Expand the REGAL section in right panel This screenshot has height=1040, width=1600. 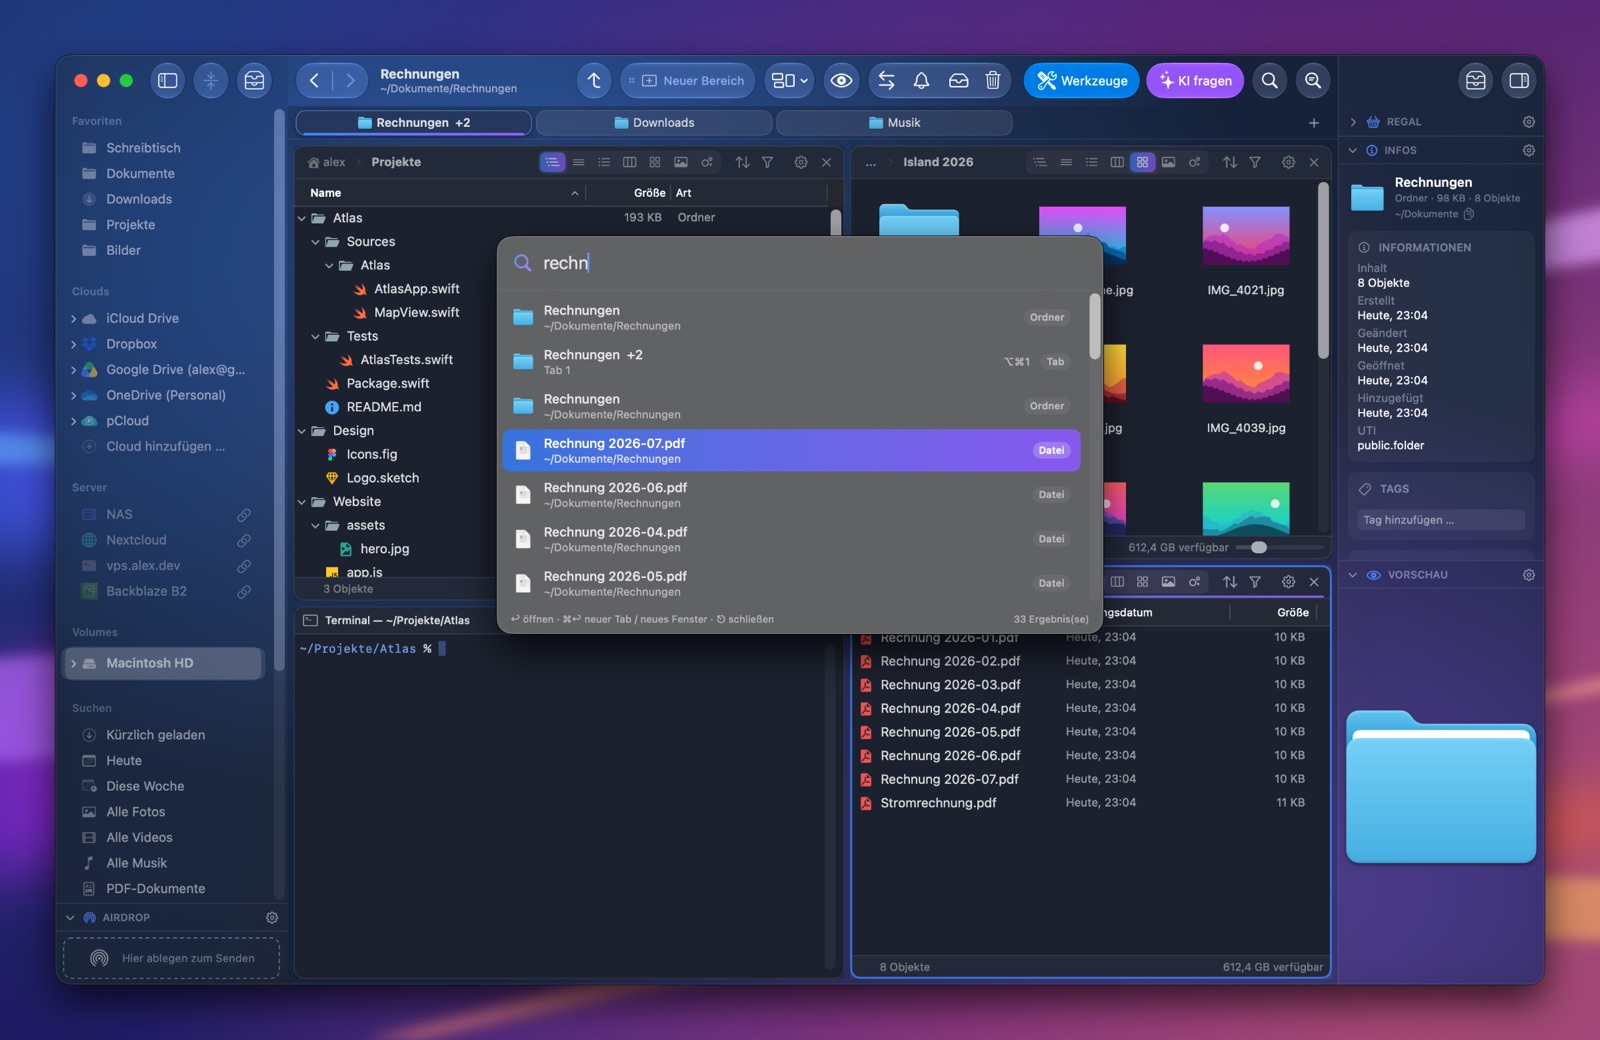point(1353,122)
